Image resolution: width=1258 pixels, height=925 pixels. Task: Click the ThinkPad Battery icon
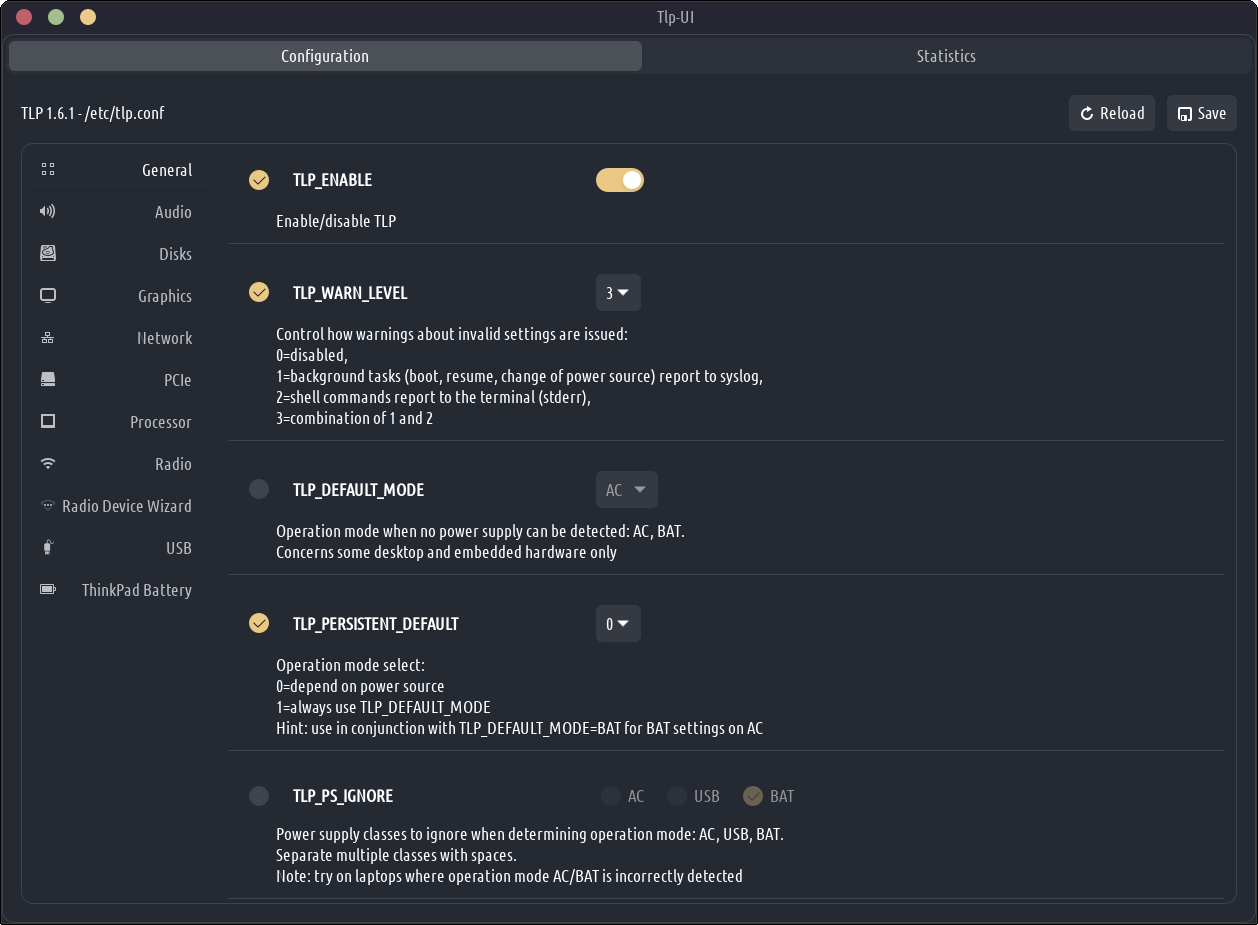tap(48, 590)
